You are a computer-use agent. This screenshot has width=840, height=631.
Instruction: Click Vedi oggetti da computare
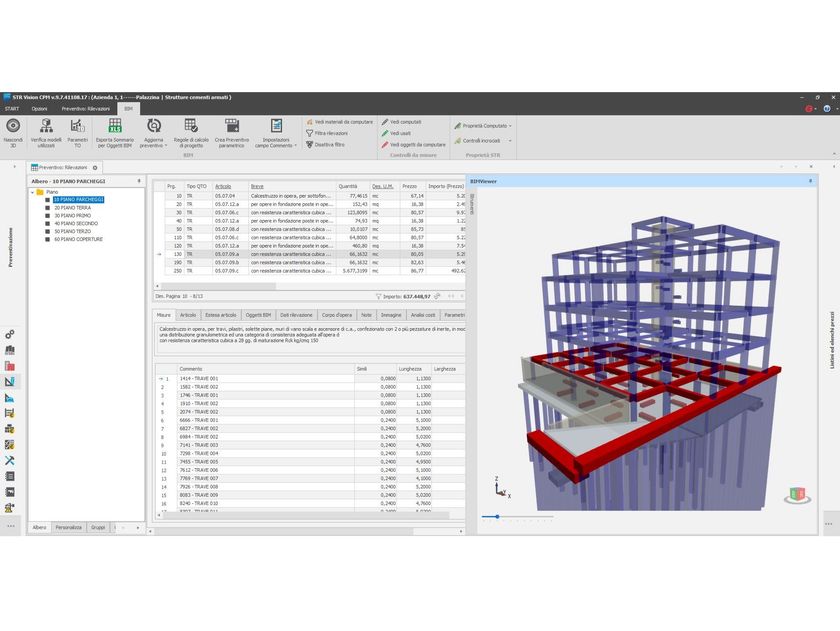click(x=414, y=145)
